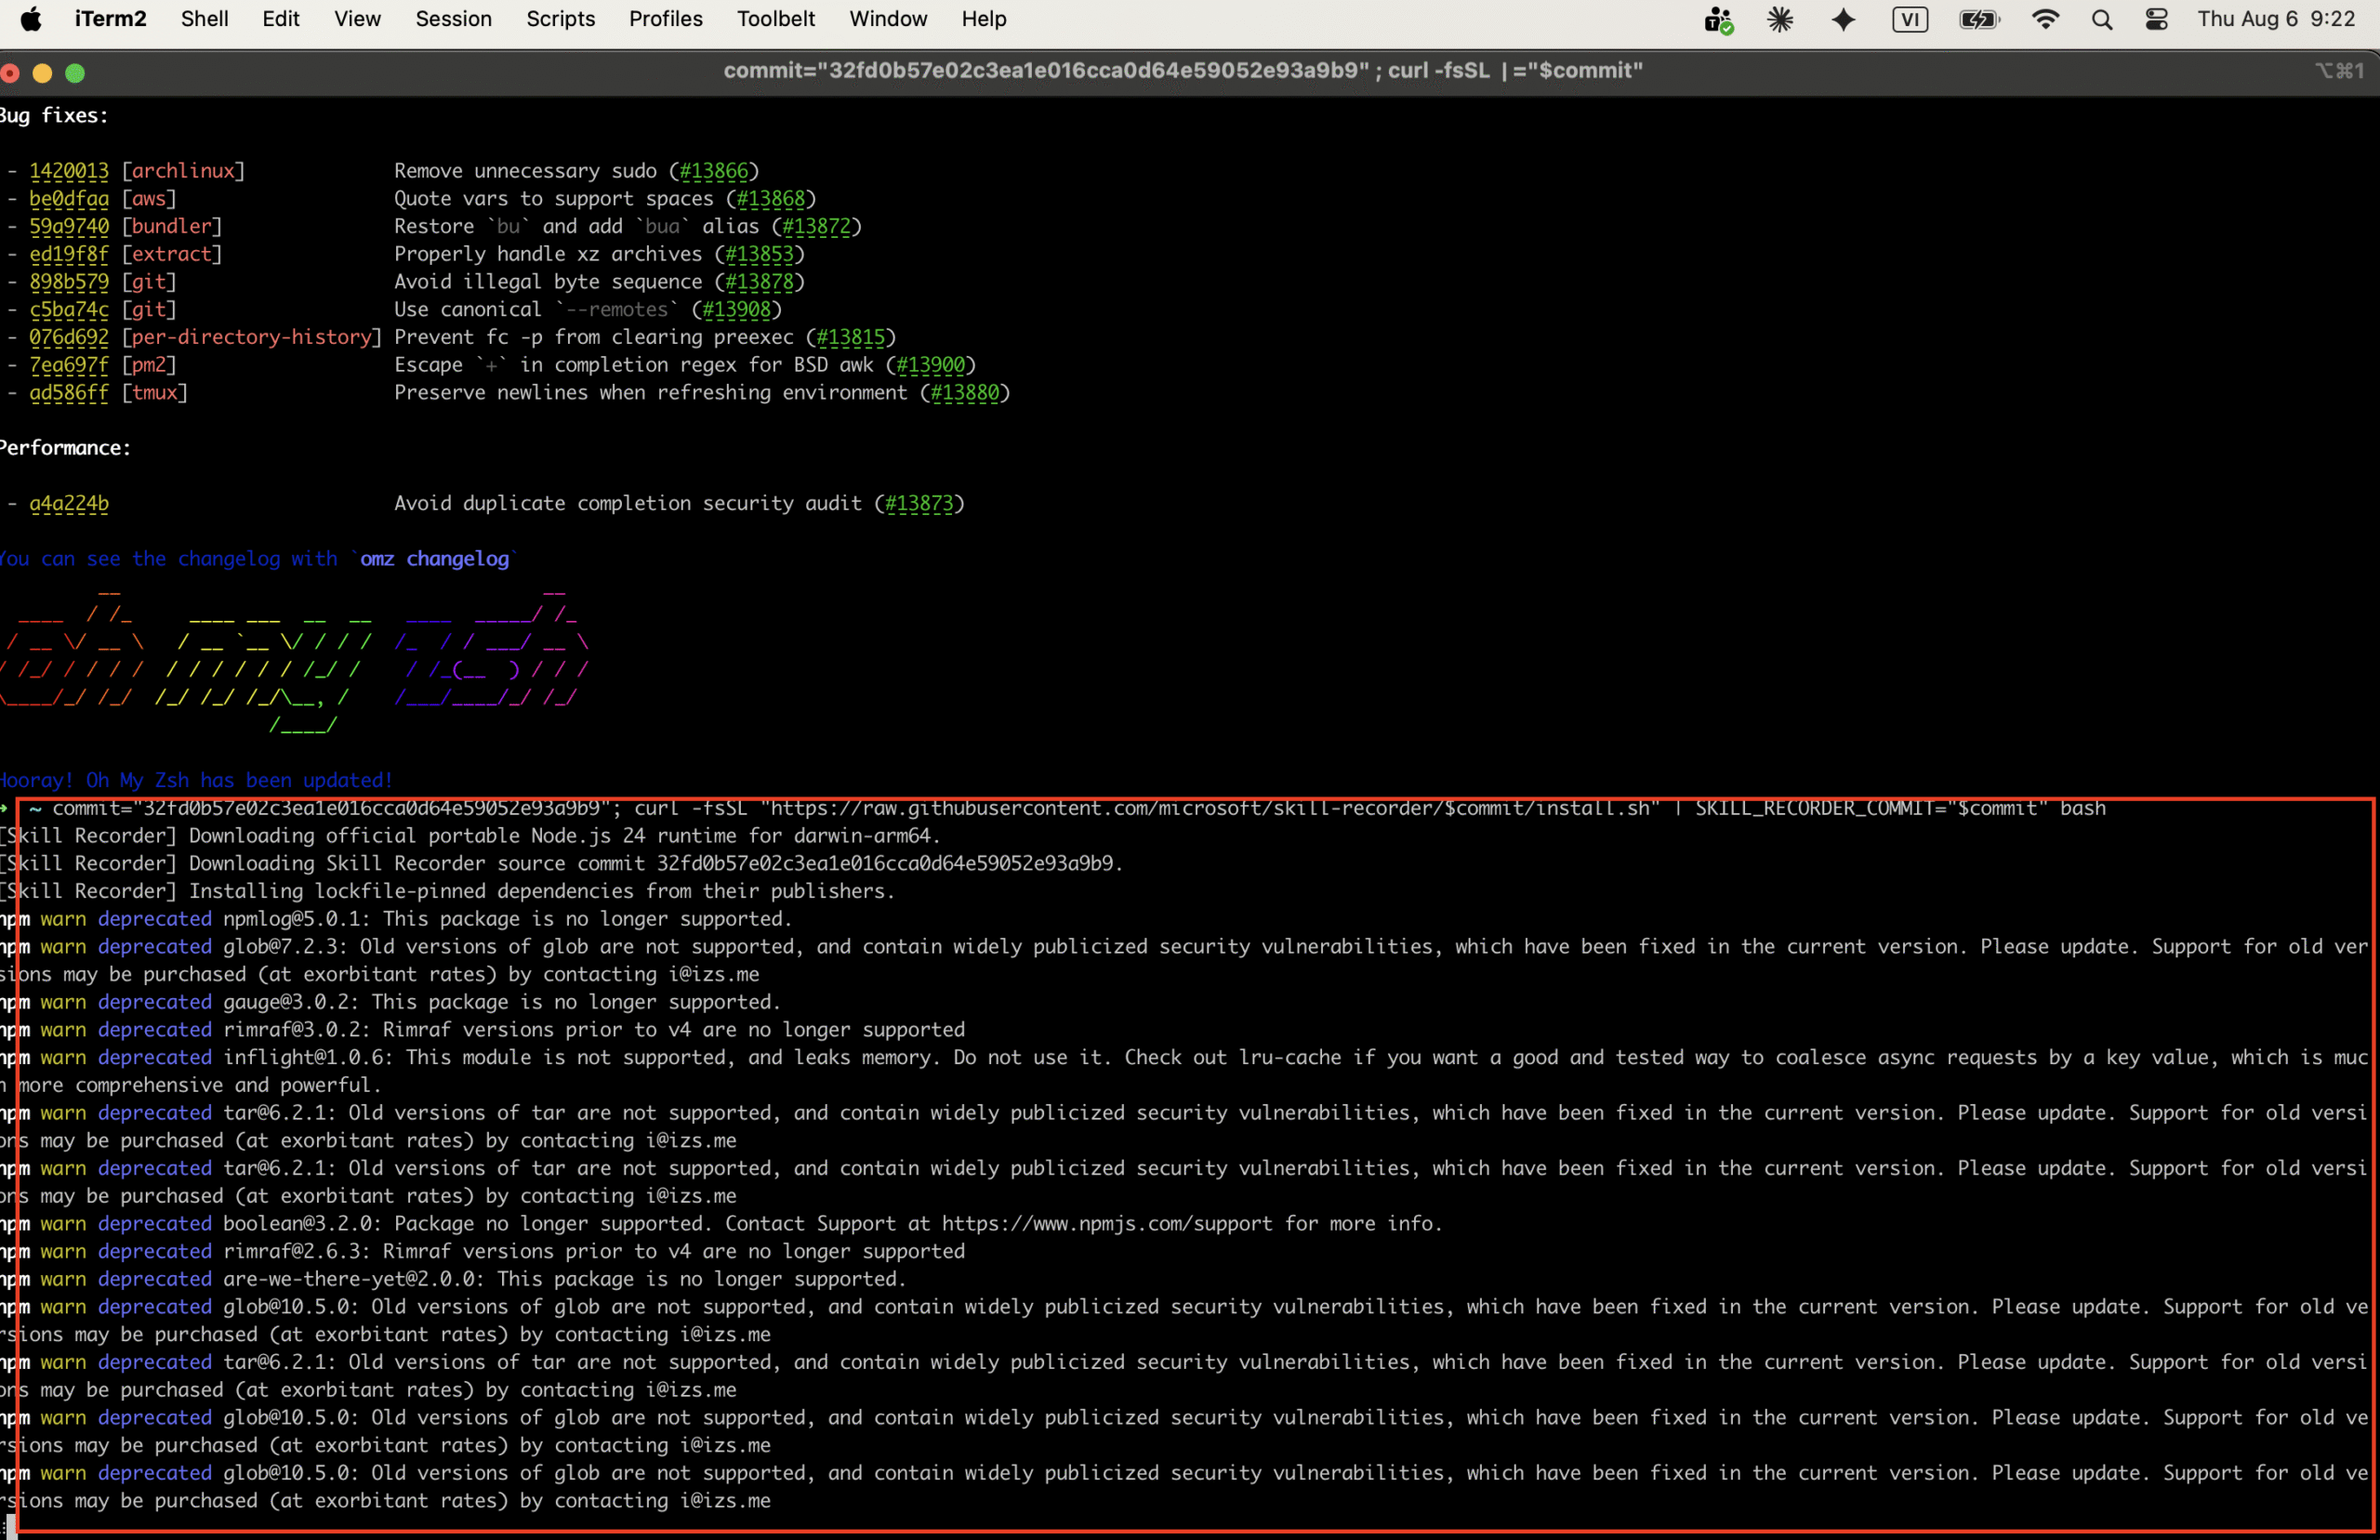The width and height of the screenshot is (2380, 1540).
Task: Open pull request link #13866
Action: (714, 171)
